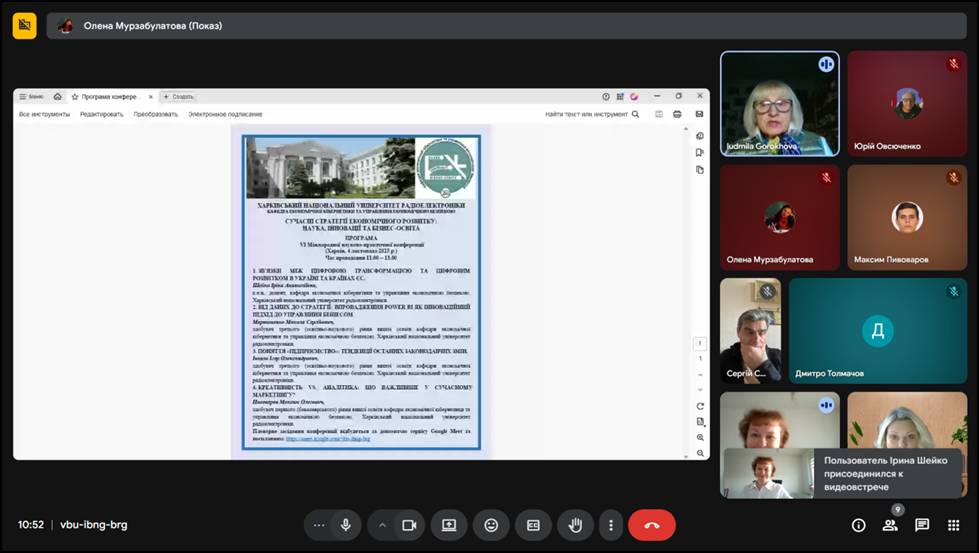
Task: Open the meeting chat panel
Action: [x=922, y=525]
